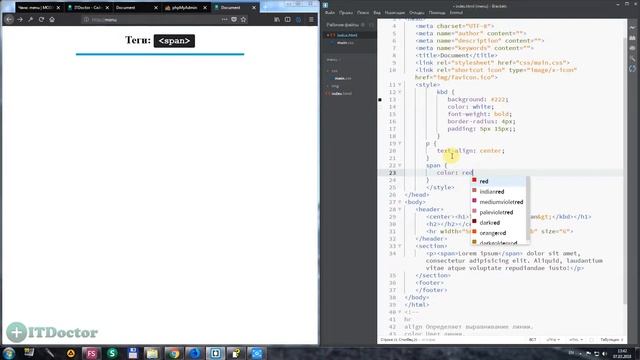640x360 pixels.
Task: Reload the page in Firefox
Action: coord(41,19)
